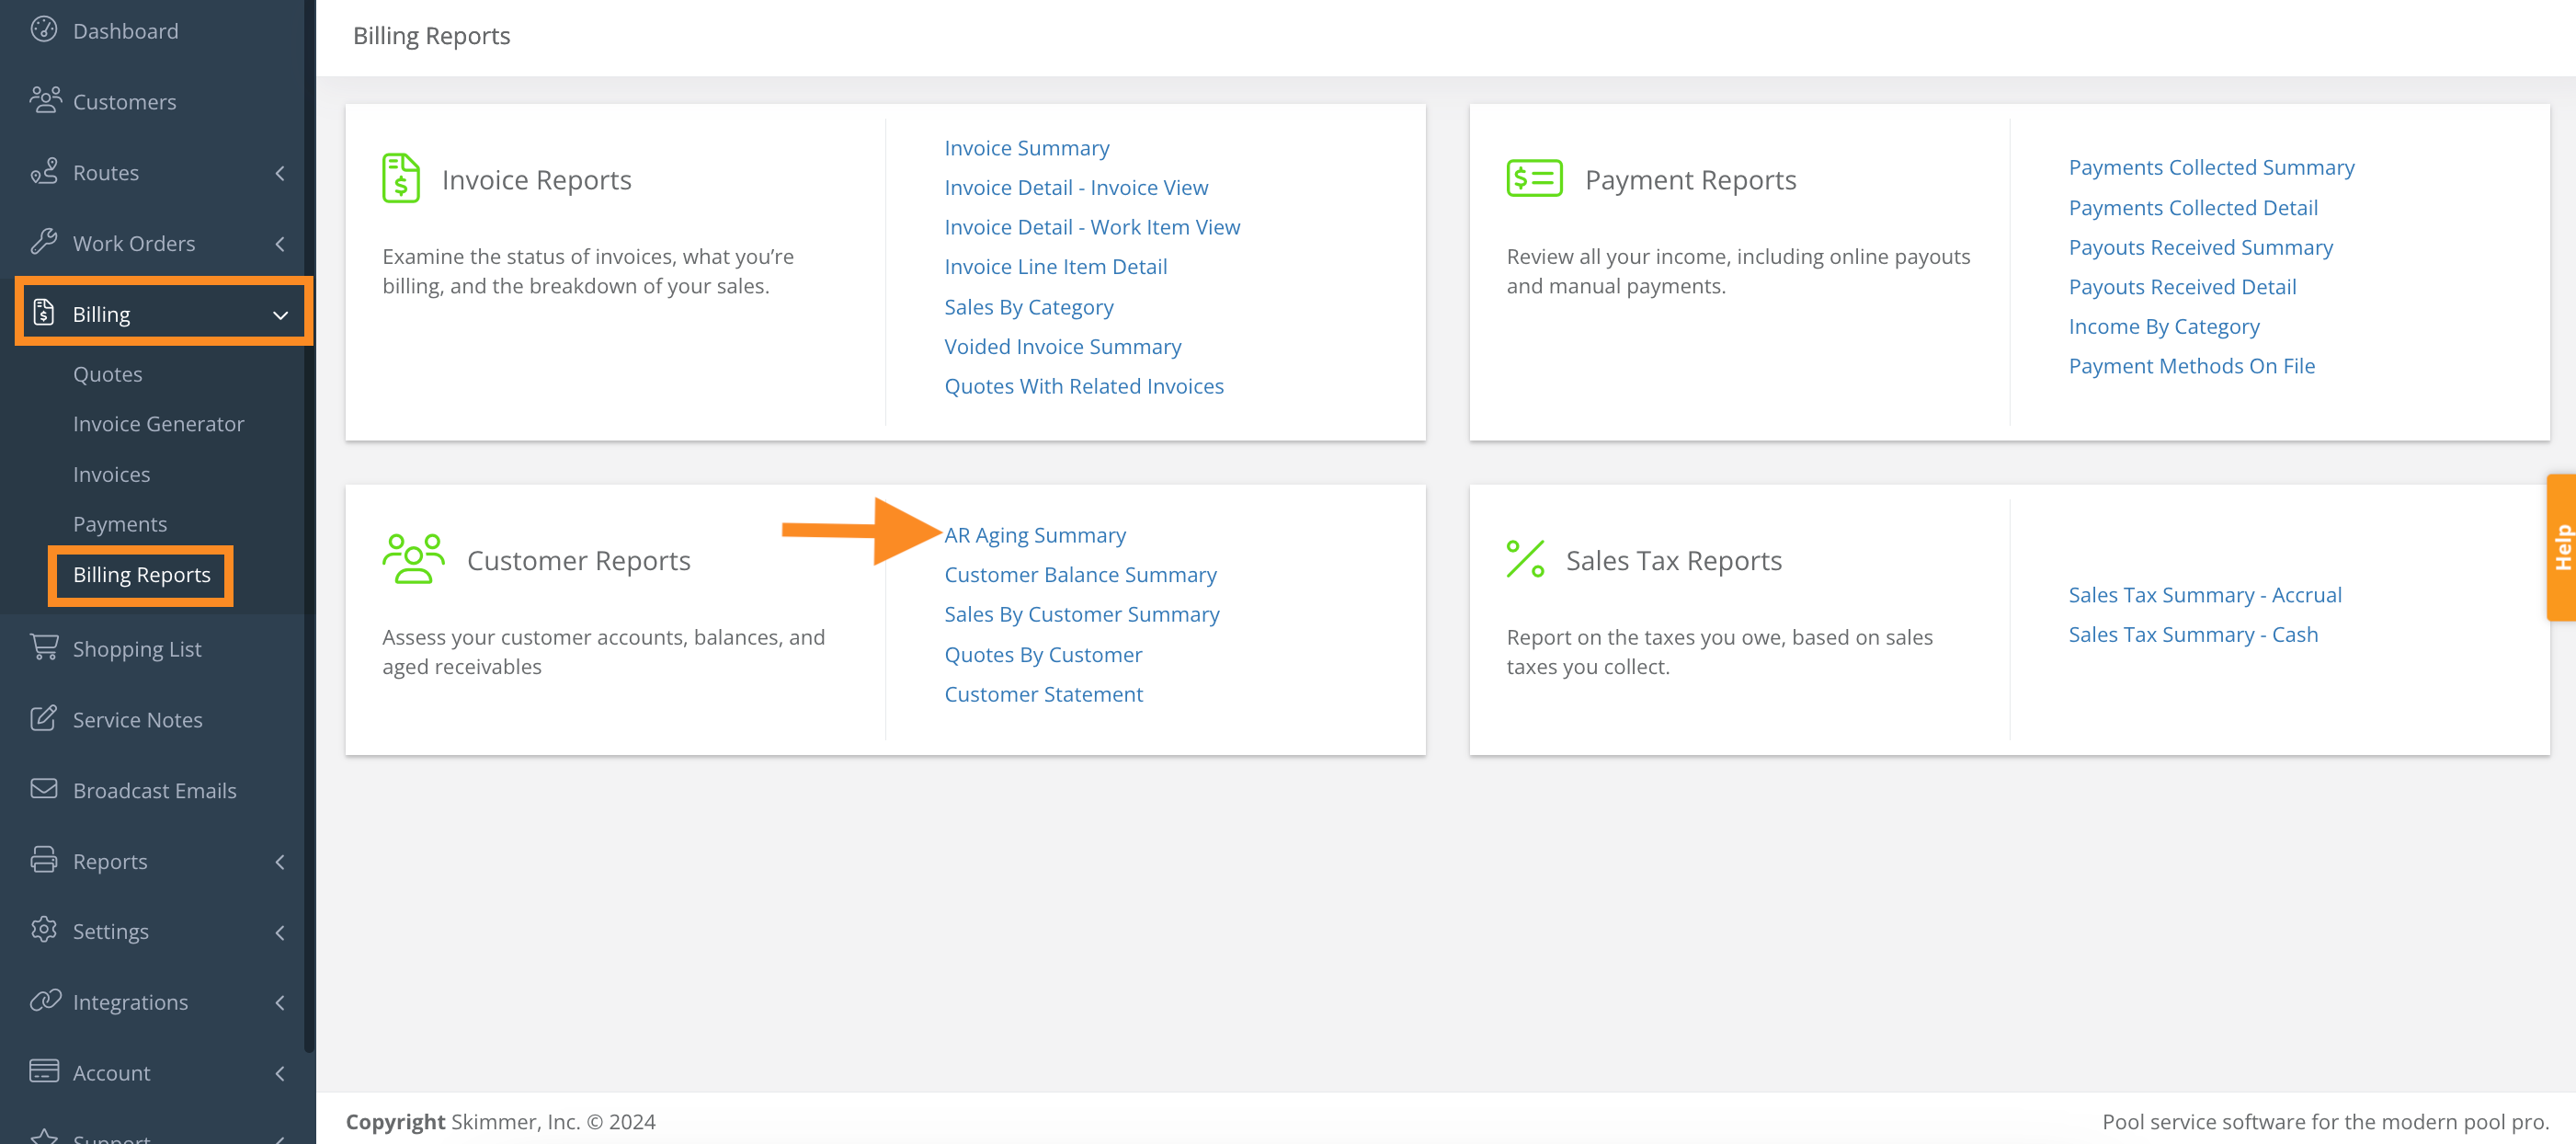
Task: Open Quotes under Billing
Action: tap(108, 373)
